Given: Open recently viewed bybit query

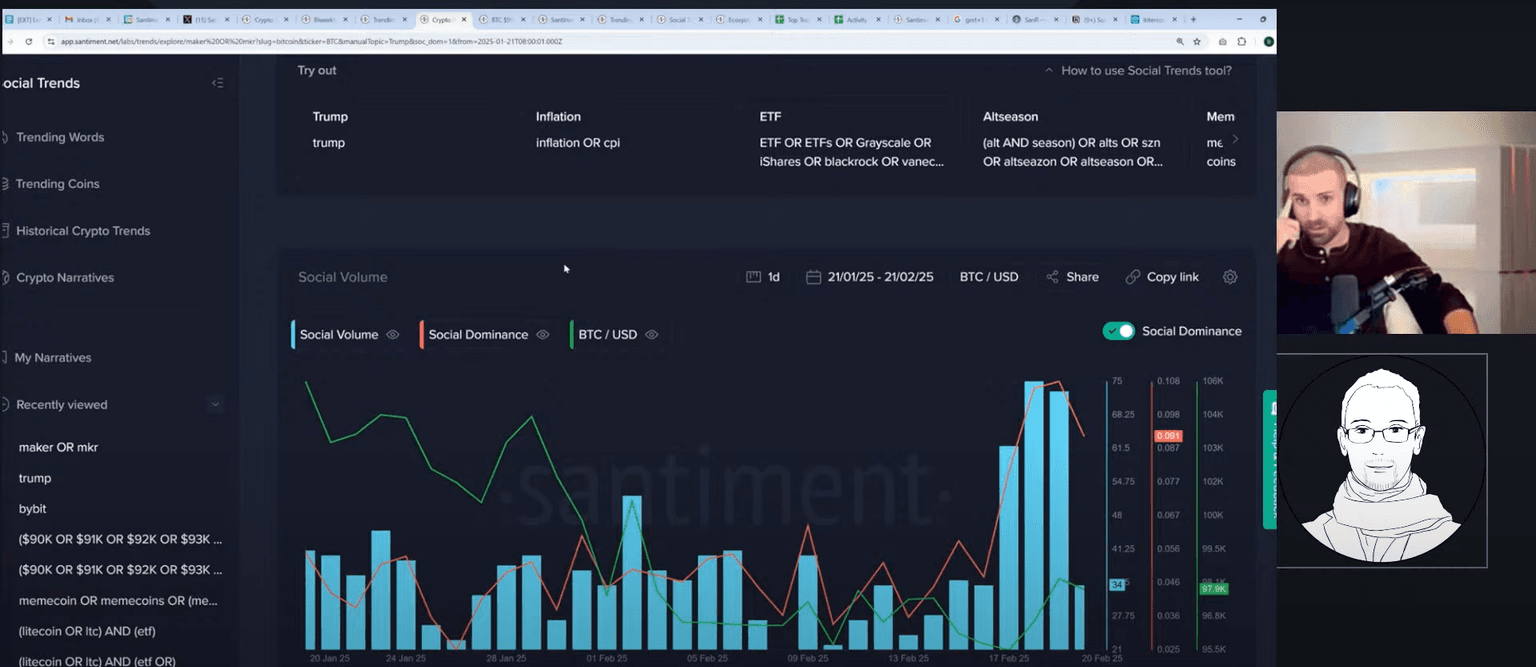Looking at the screenshot, I should click(33, 509).
